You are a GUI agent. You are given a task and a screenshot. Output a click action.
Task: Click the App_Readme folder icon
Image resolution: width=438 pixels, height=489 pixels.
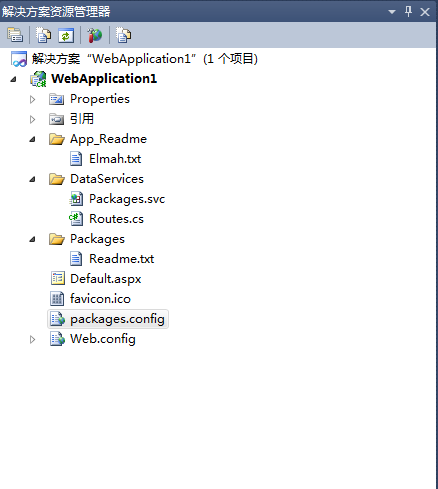click(x=57, y=139)
